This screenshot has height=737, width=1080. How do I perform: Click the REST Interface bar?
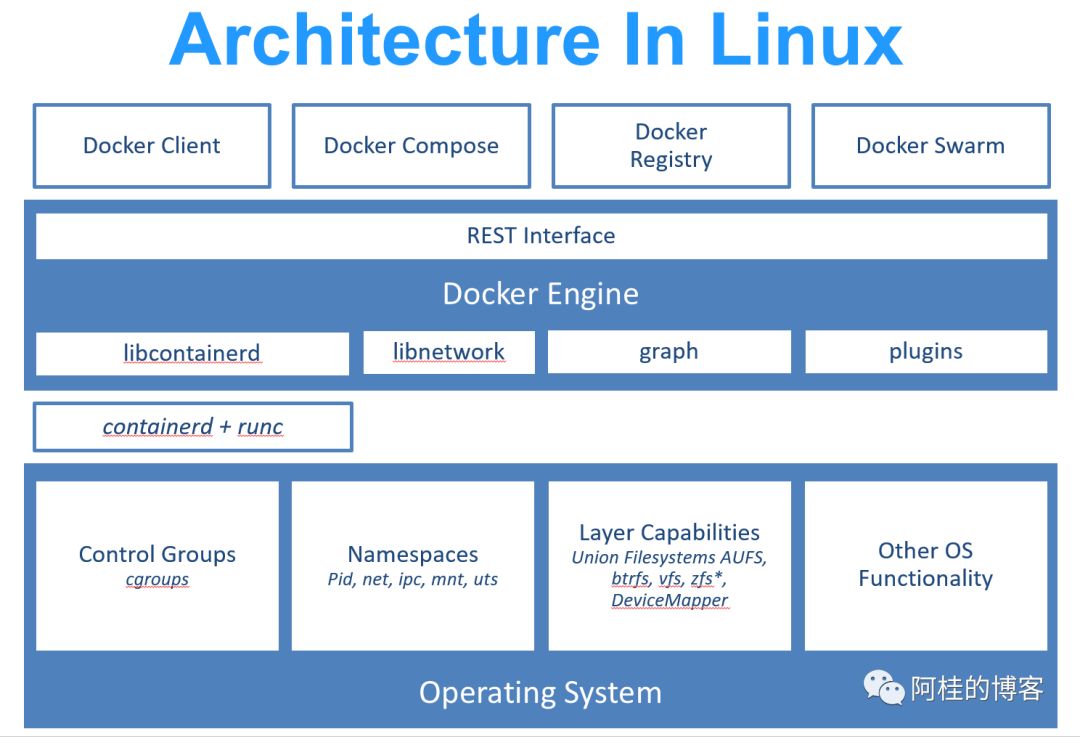[x=541, y=236]
